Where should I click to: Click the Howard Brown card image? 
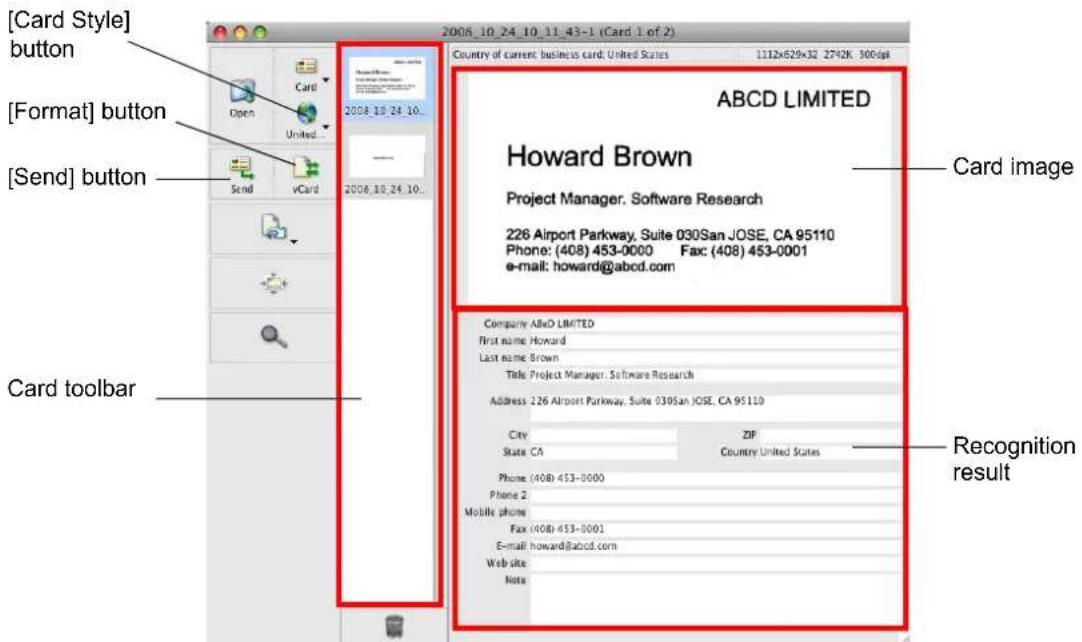(x=680, y=188)
